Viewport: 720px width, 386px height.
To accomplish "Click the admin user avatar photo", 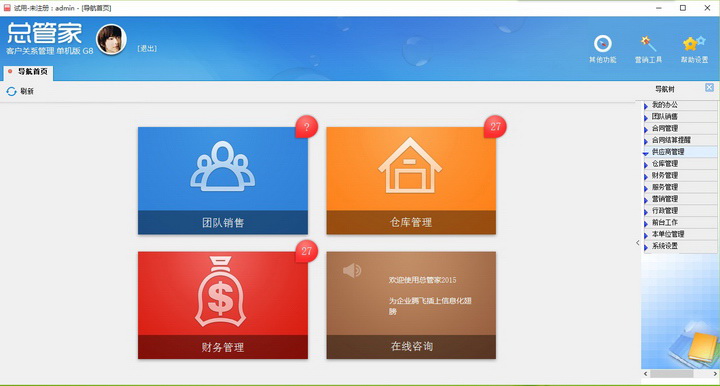I will (x=111, y=39).
